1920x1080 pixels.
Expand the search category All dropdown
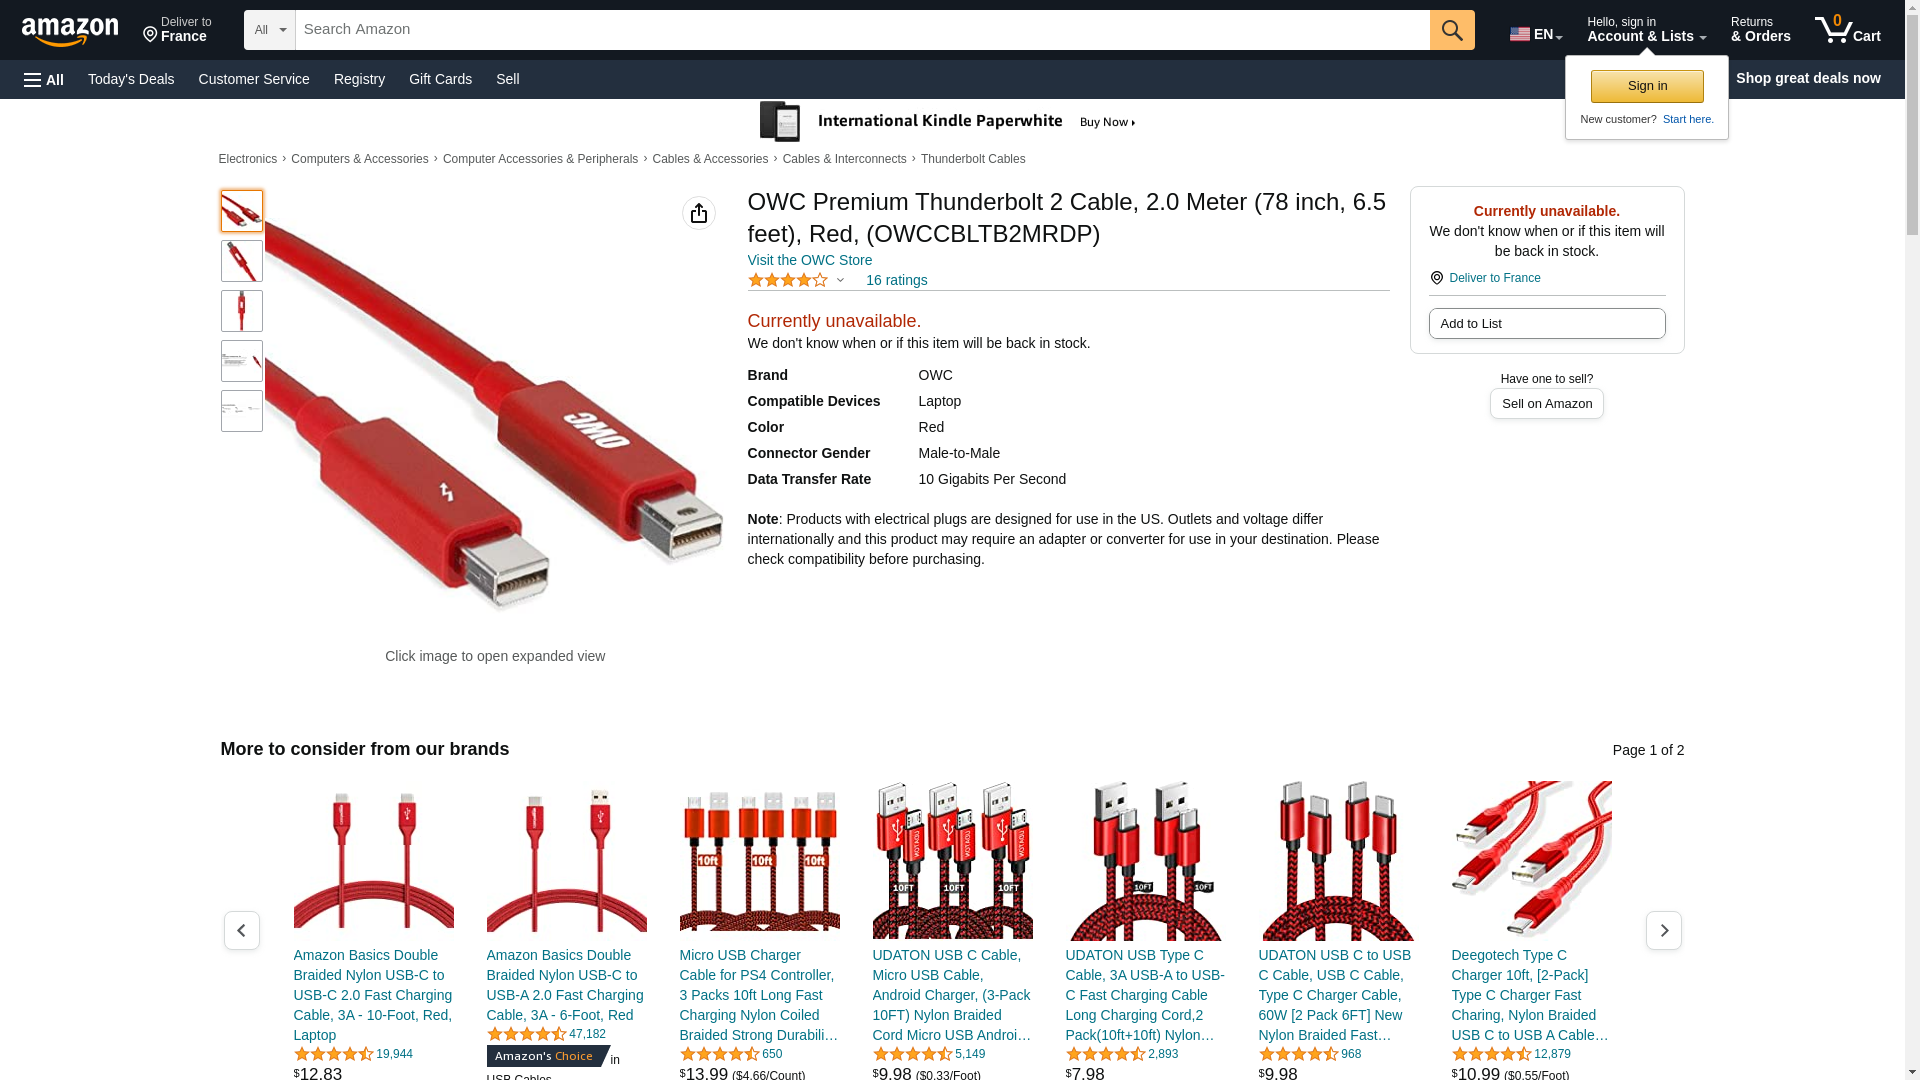(x=270, y=30)
